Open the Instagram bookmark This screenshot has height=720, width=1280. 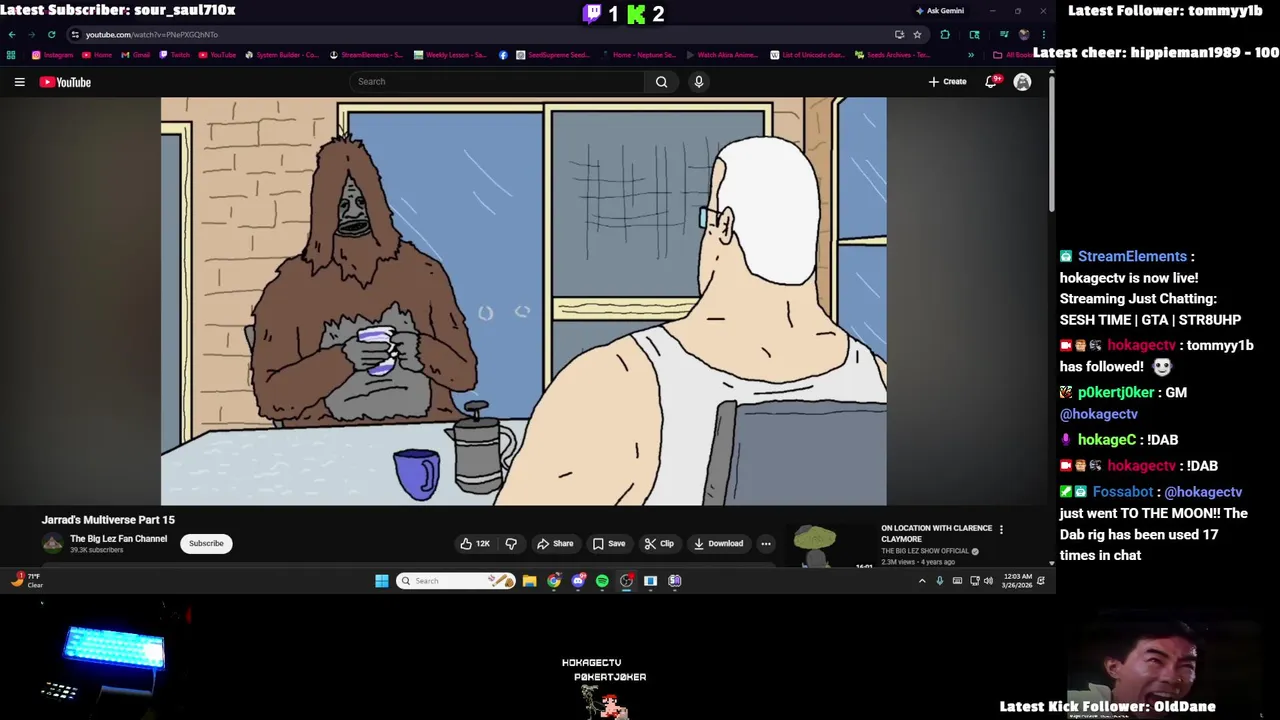coord(53,55)
